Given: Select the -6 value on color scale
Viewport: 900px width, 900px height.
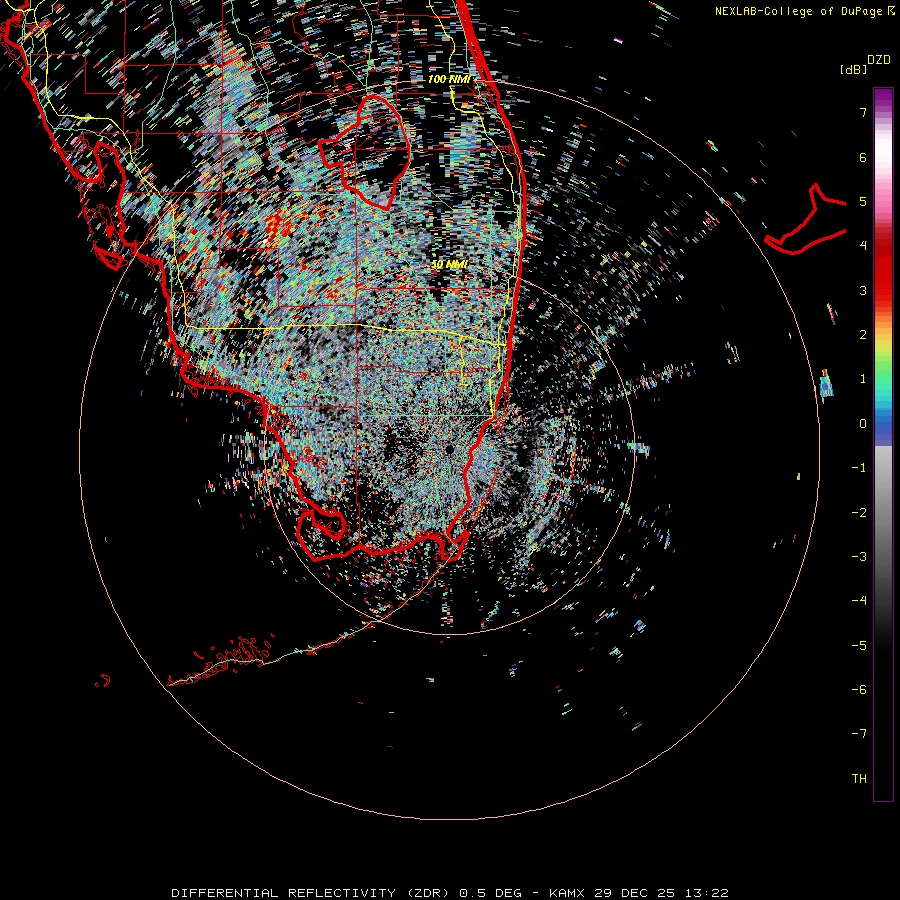Looking at the screenshot, I should (859, 690).
